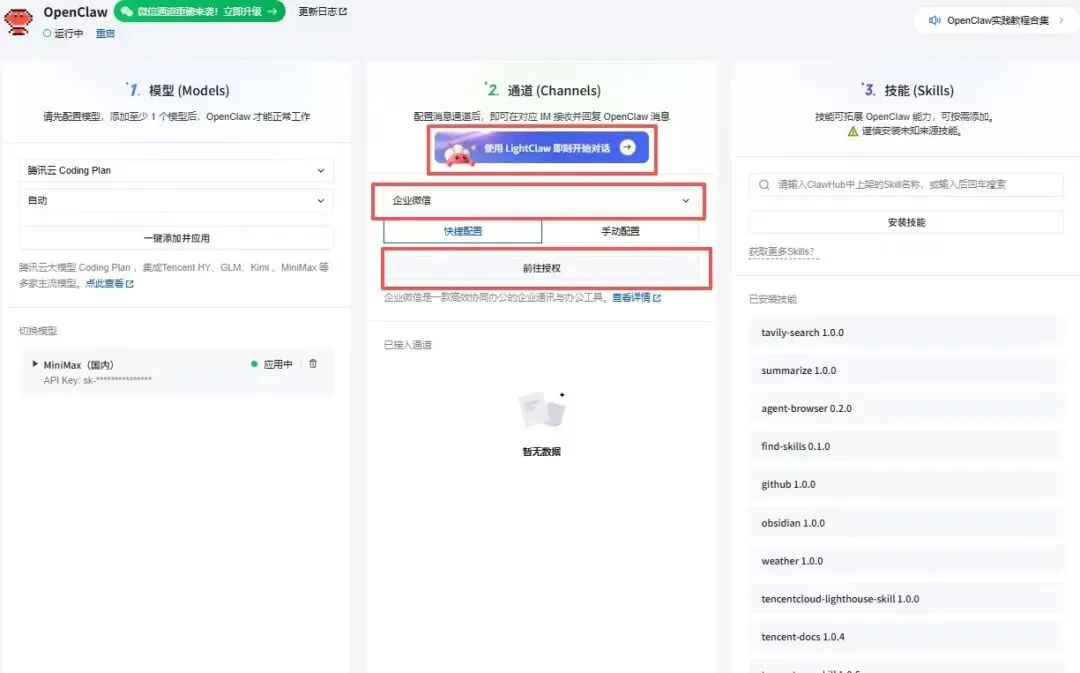Switch to the 手动配置 tab

[x=621, y=231]
